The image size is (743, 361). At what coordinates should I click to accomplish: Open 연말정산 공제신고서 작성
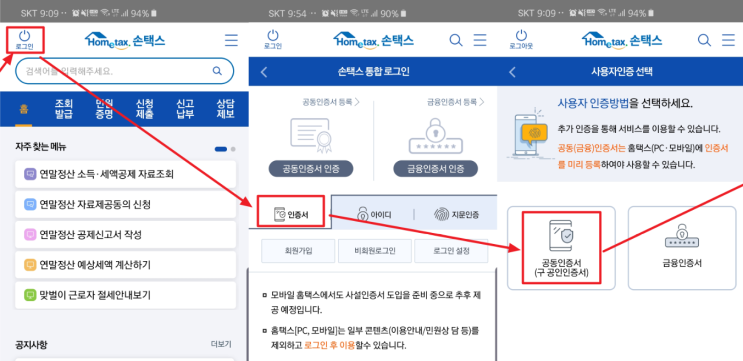pos(126,235)
